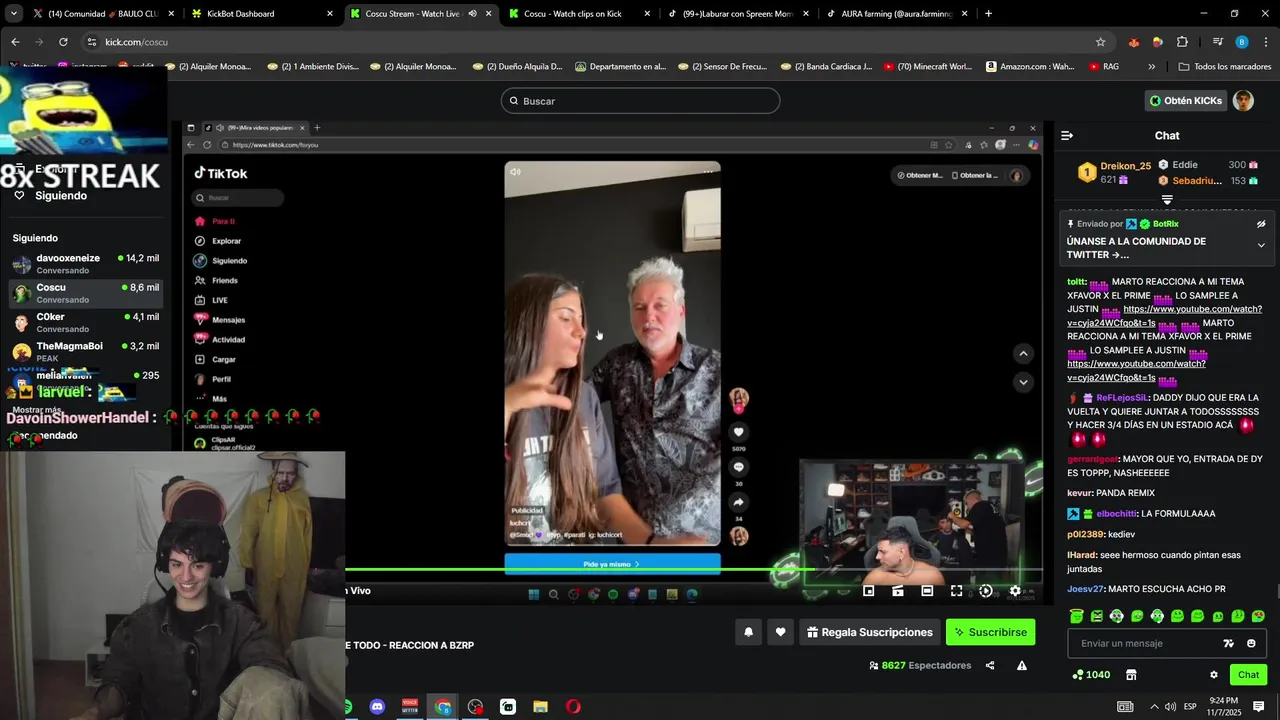The height and width of the screenshot is (720, 1280).
Task: Expand the pinned Twitter community message
Action: [x=1261, y=245]
